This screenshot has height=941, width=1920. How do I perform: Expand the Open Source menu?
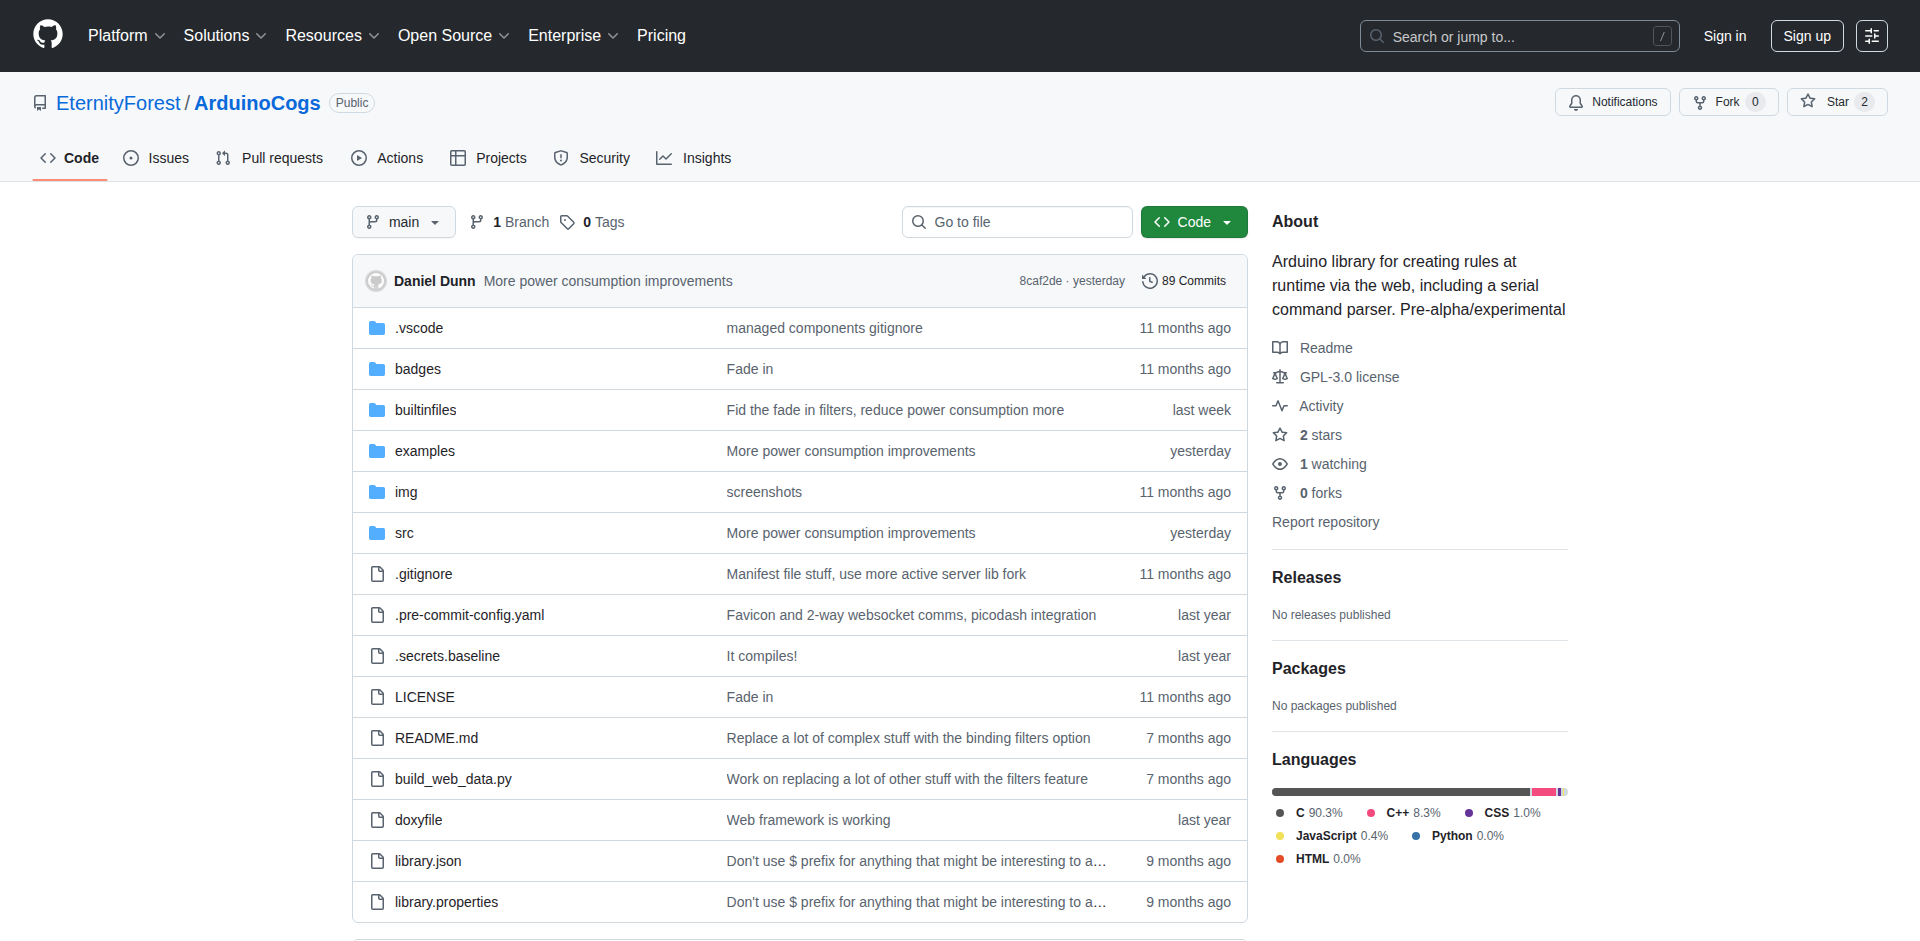point(453,36)
